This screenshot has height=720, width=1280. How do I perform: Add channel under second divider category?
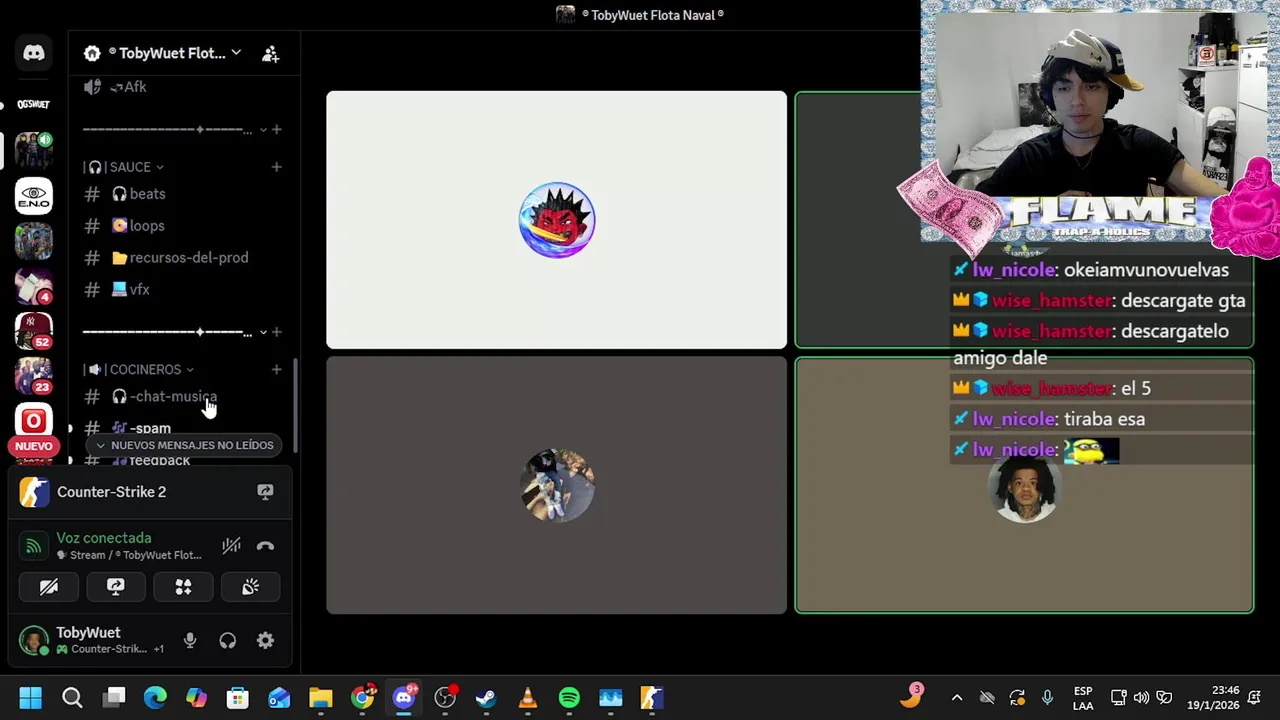coord(276,331)
